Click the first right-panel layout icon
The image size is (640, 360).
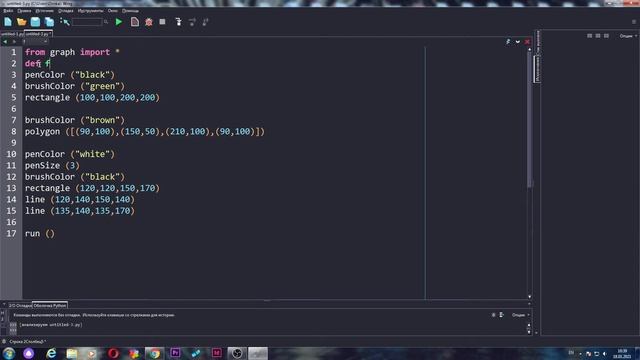pos(589,36)
